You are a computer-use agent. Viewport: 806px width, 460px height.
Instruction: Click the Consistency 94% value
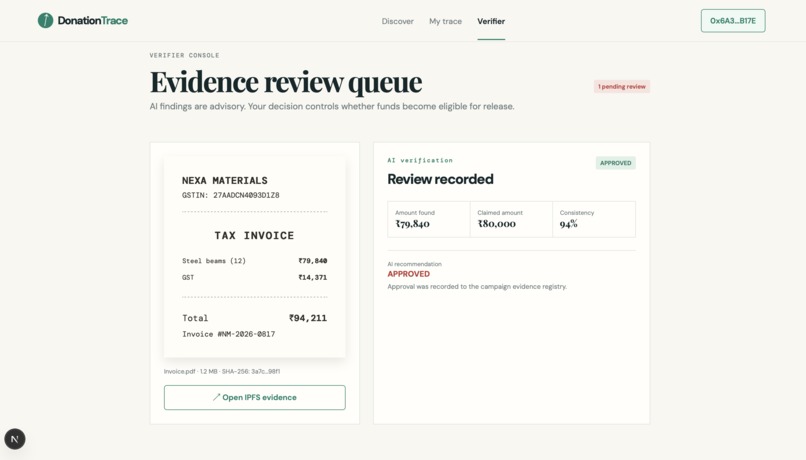(x=569, y=224)
